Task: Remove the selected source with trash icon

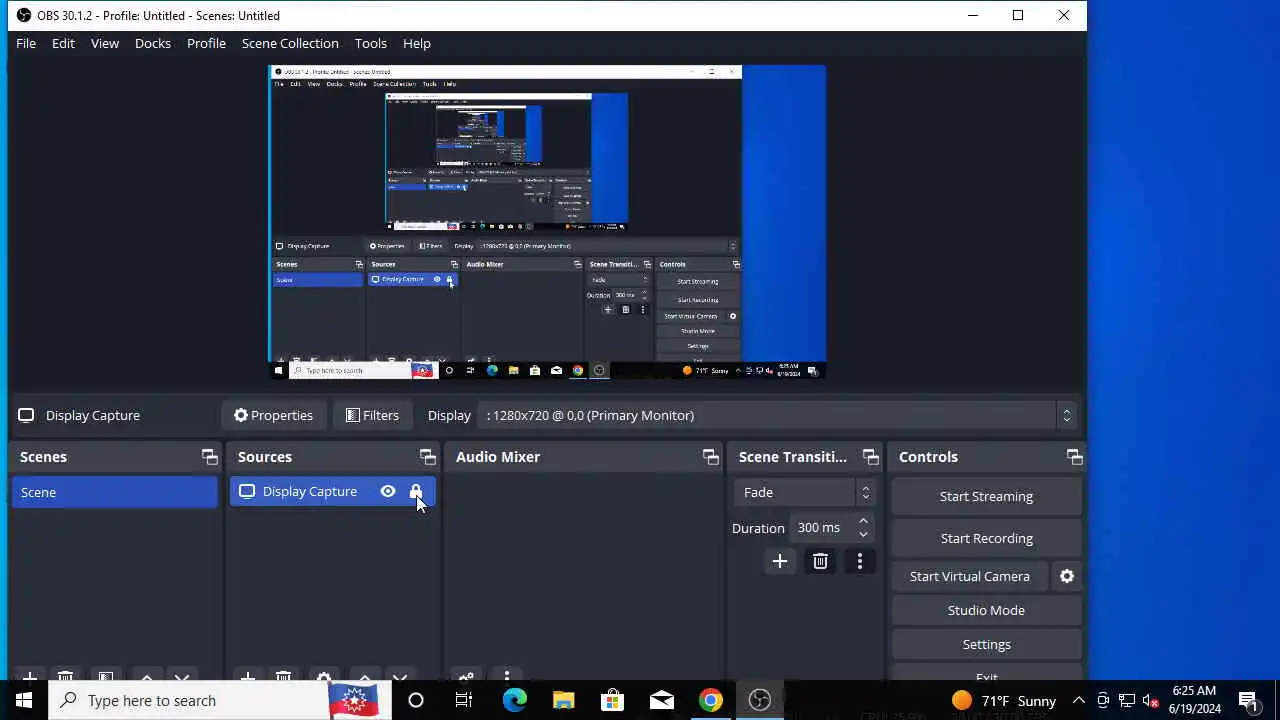Action: 283,676
